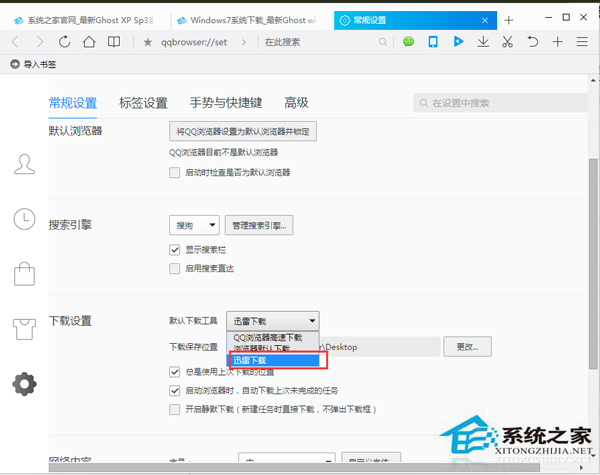This screenshot has height=475, width=600.
Task: Click the download path Desktop field
Action: pyautogui.click(x=380, y=347)
